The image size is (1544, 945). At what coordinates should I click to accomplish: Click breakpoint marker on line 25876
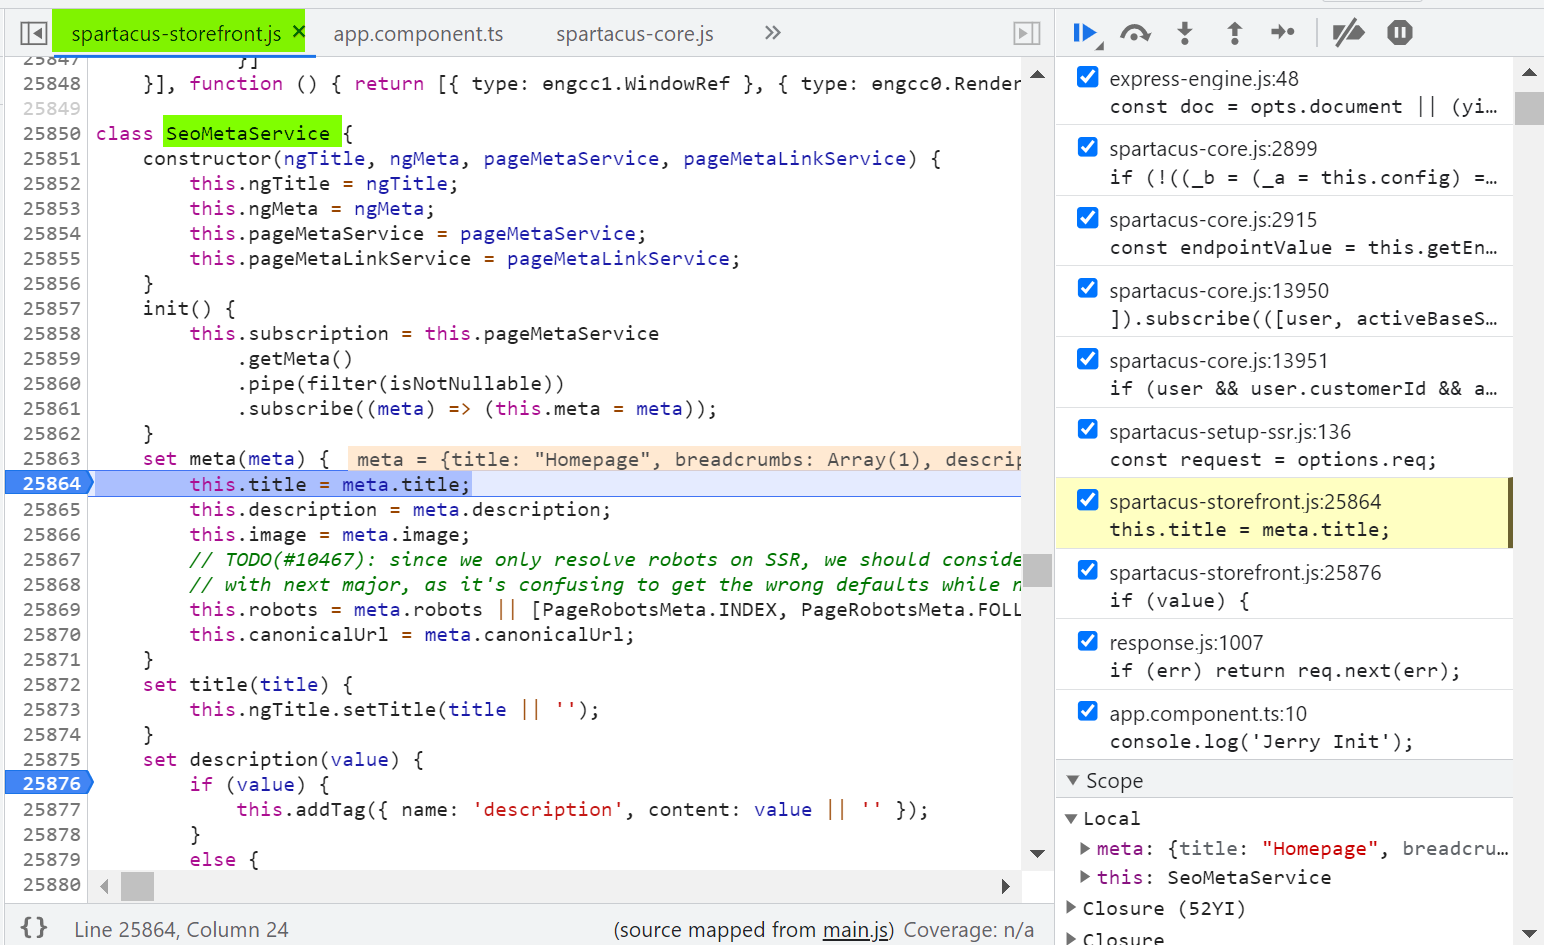point(50,783)
